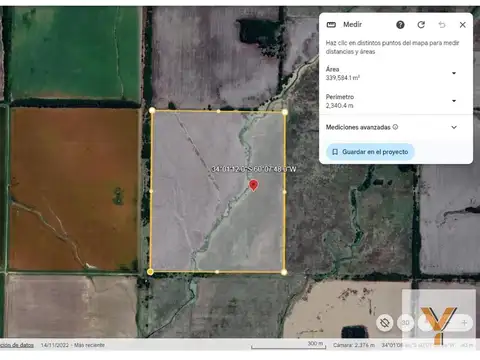This screenshot has height=360, width=480.
Task: Click Guardar en el proyecto button
Action: 370,152
